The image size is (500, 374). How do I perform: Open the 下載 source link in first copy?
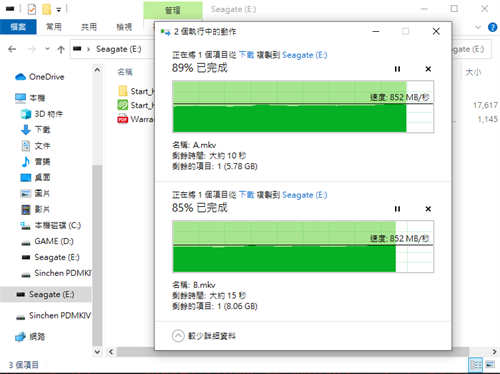pyautogui.click(x=247, y=55)
